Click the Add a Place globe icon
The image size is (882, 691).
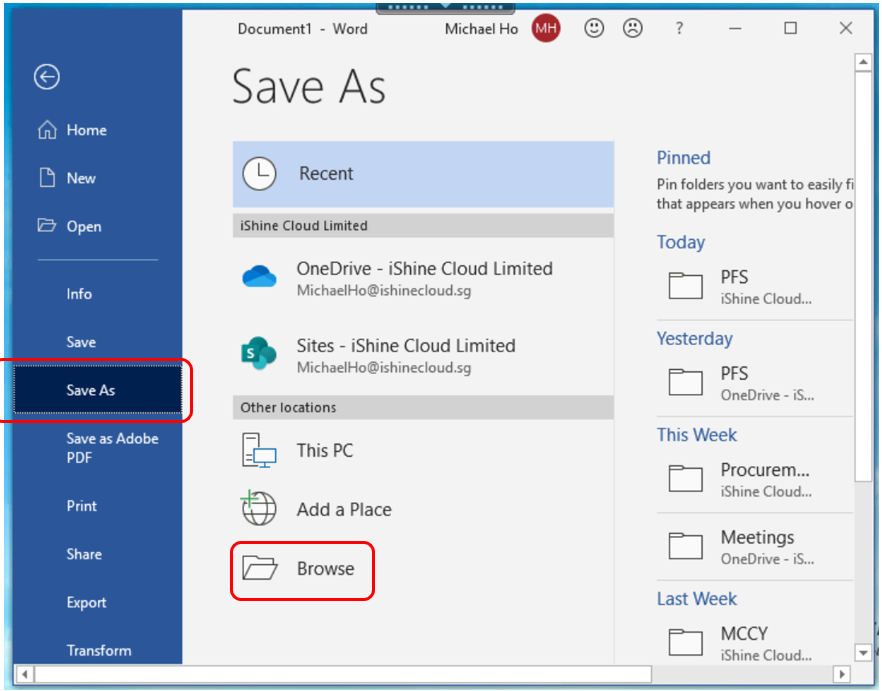pos(259,508)
